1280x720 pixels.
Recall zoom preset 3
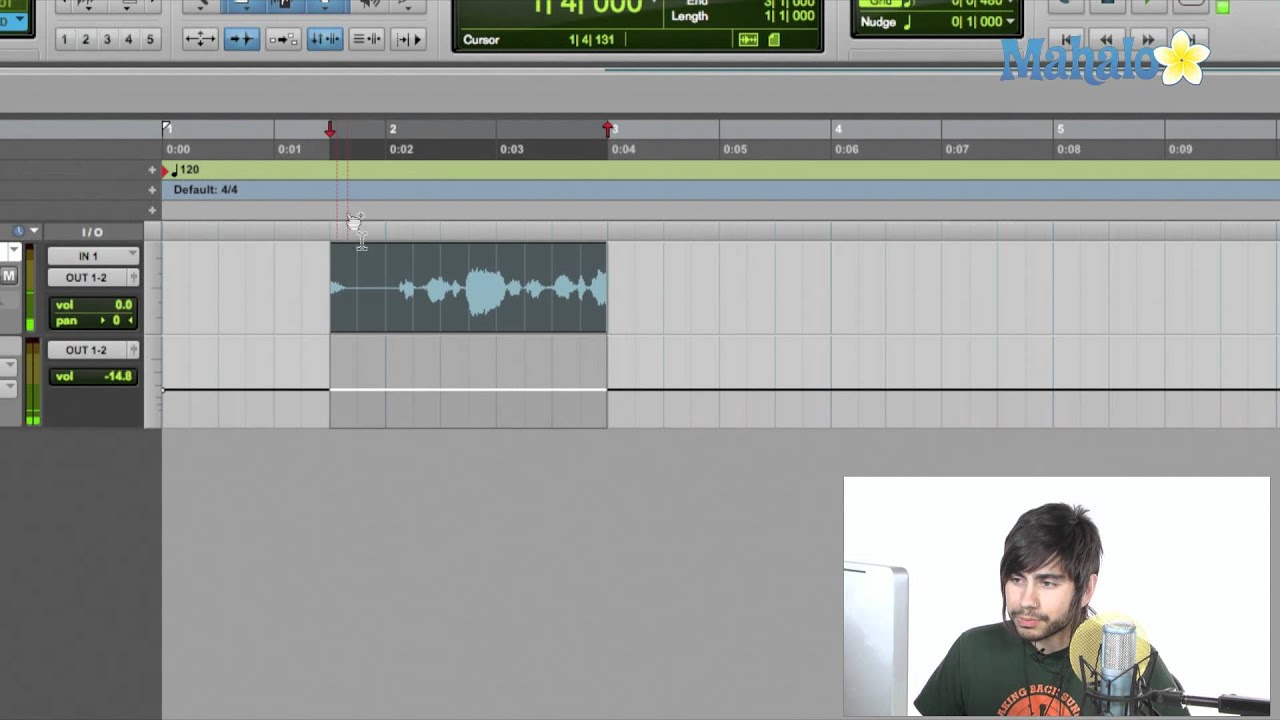point(107,40)
